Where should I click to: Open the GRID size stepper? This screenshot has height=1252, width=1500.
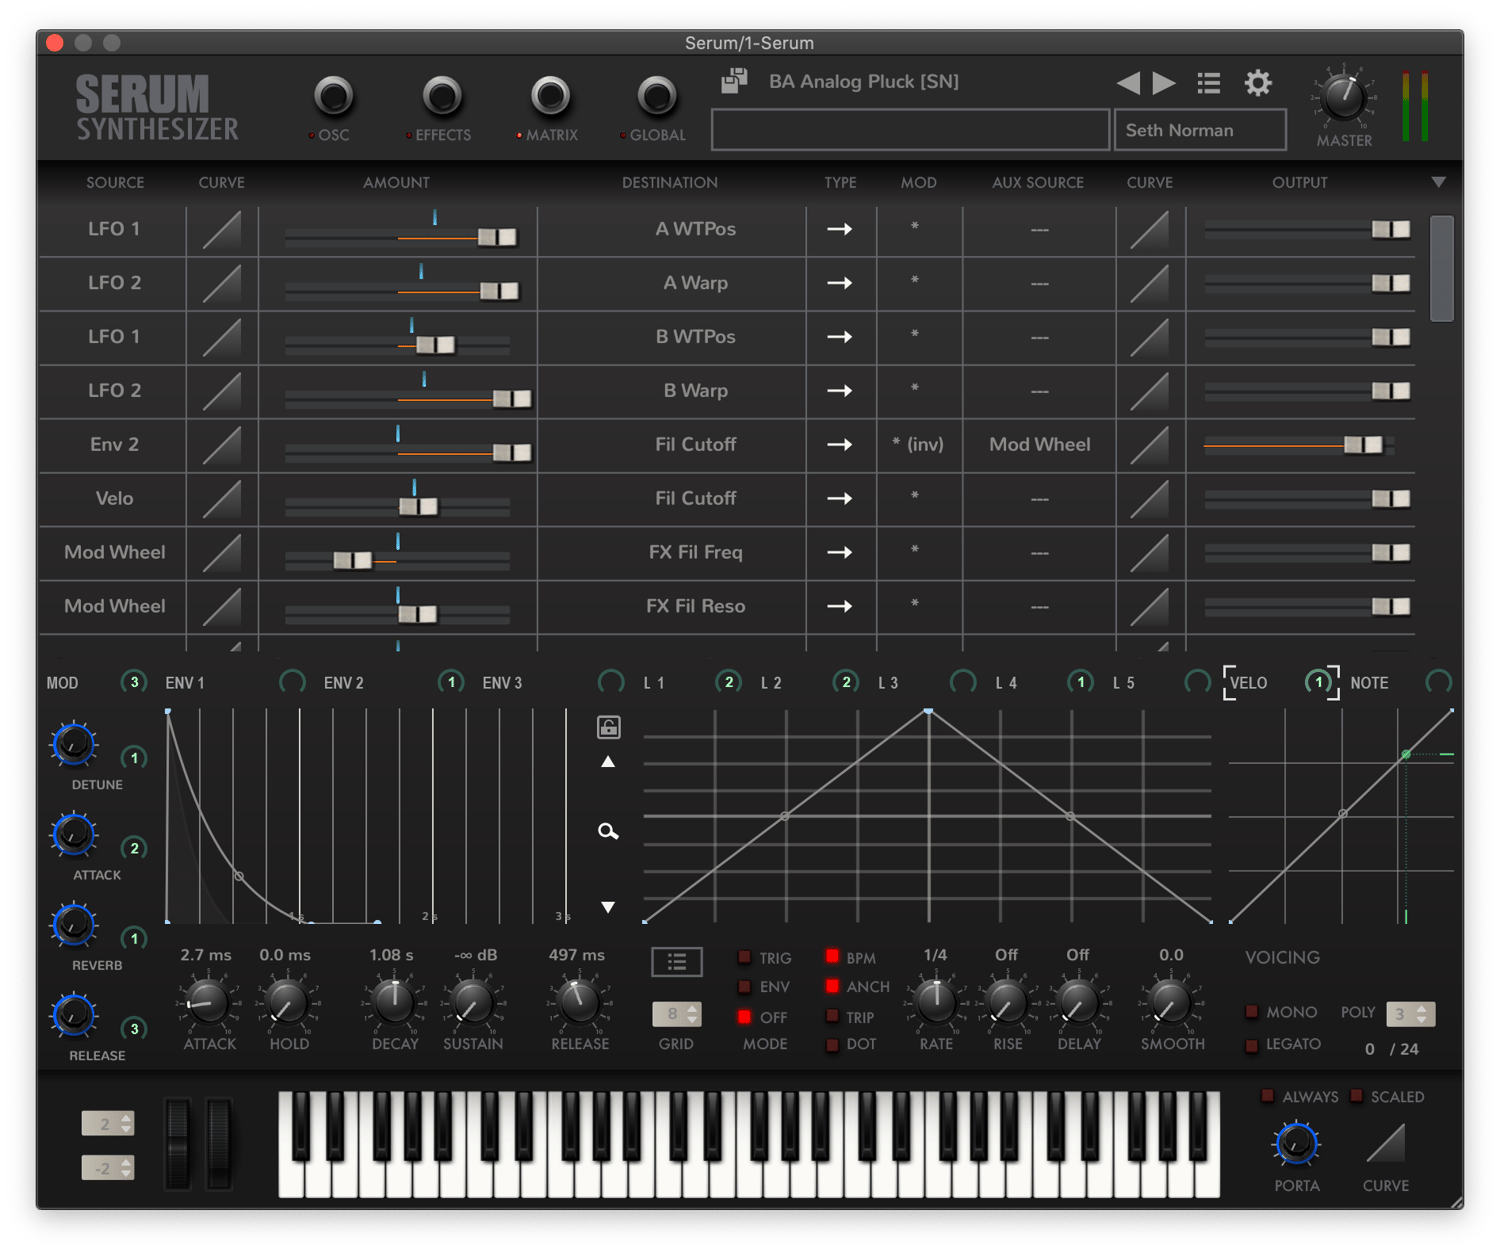coord(677,1014)
